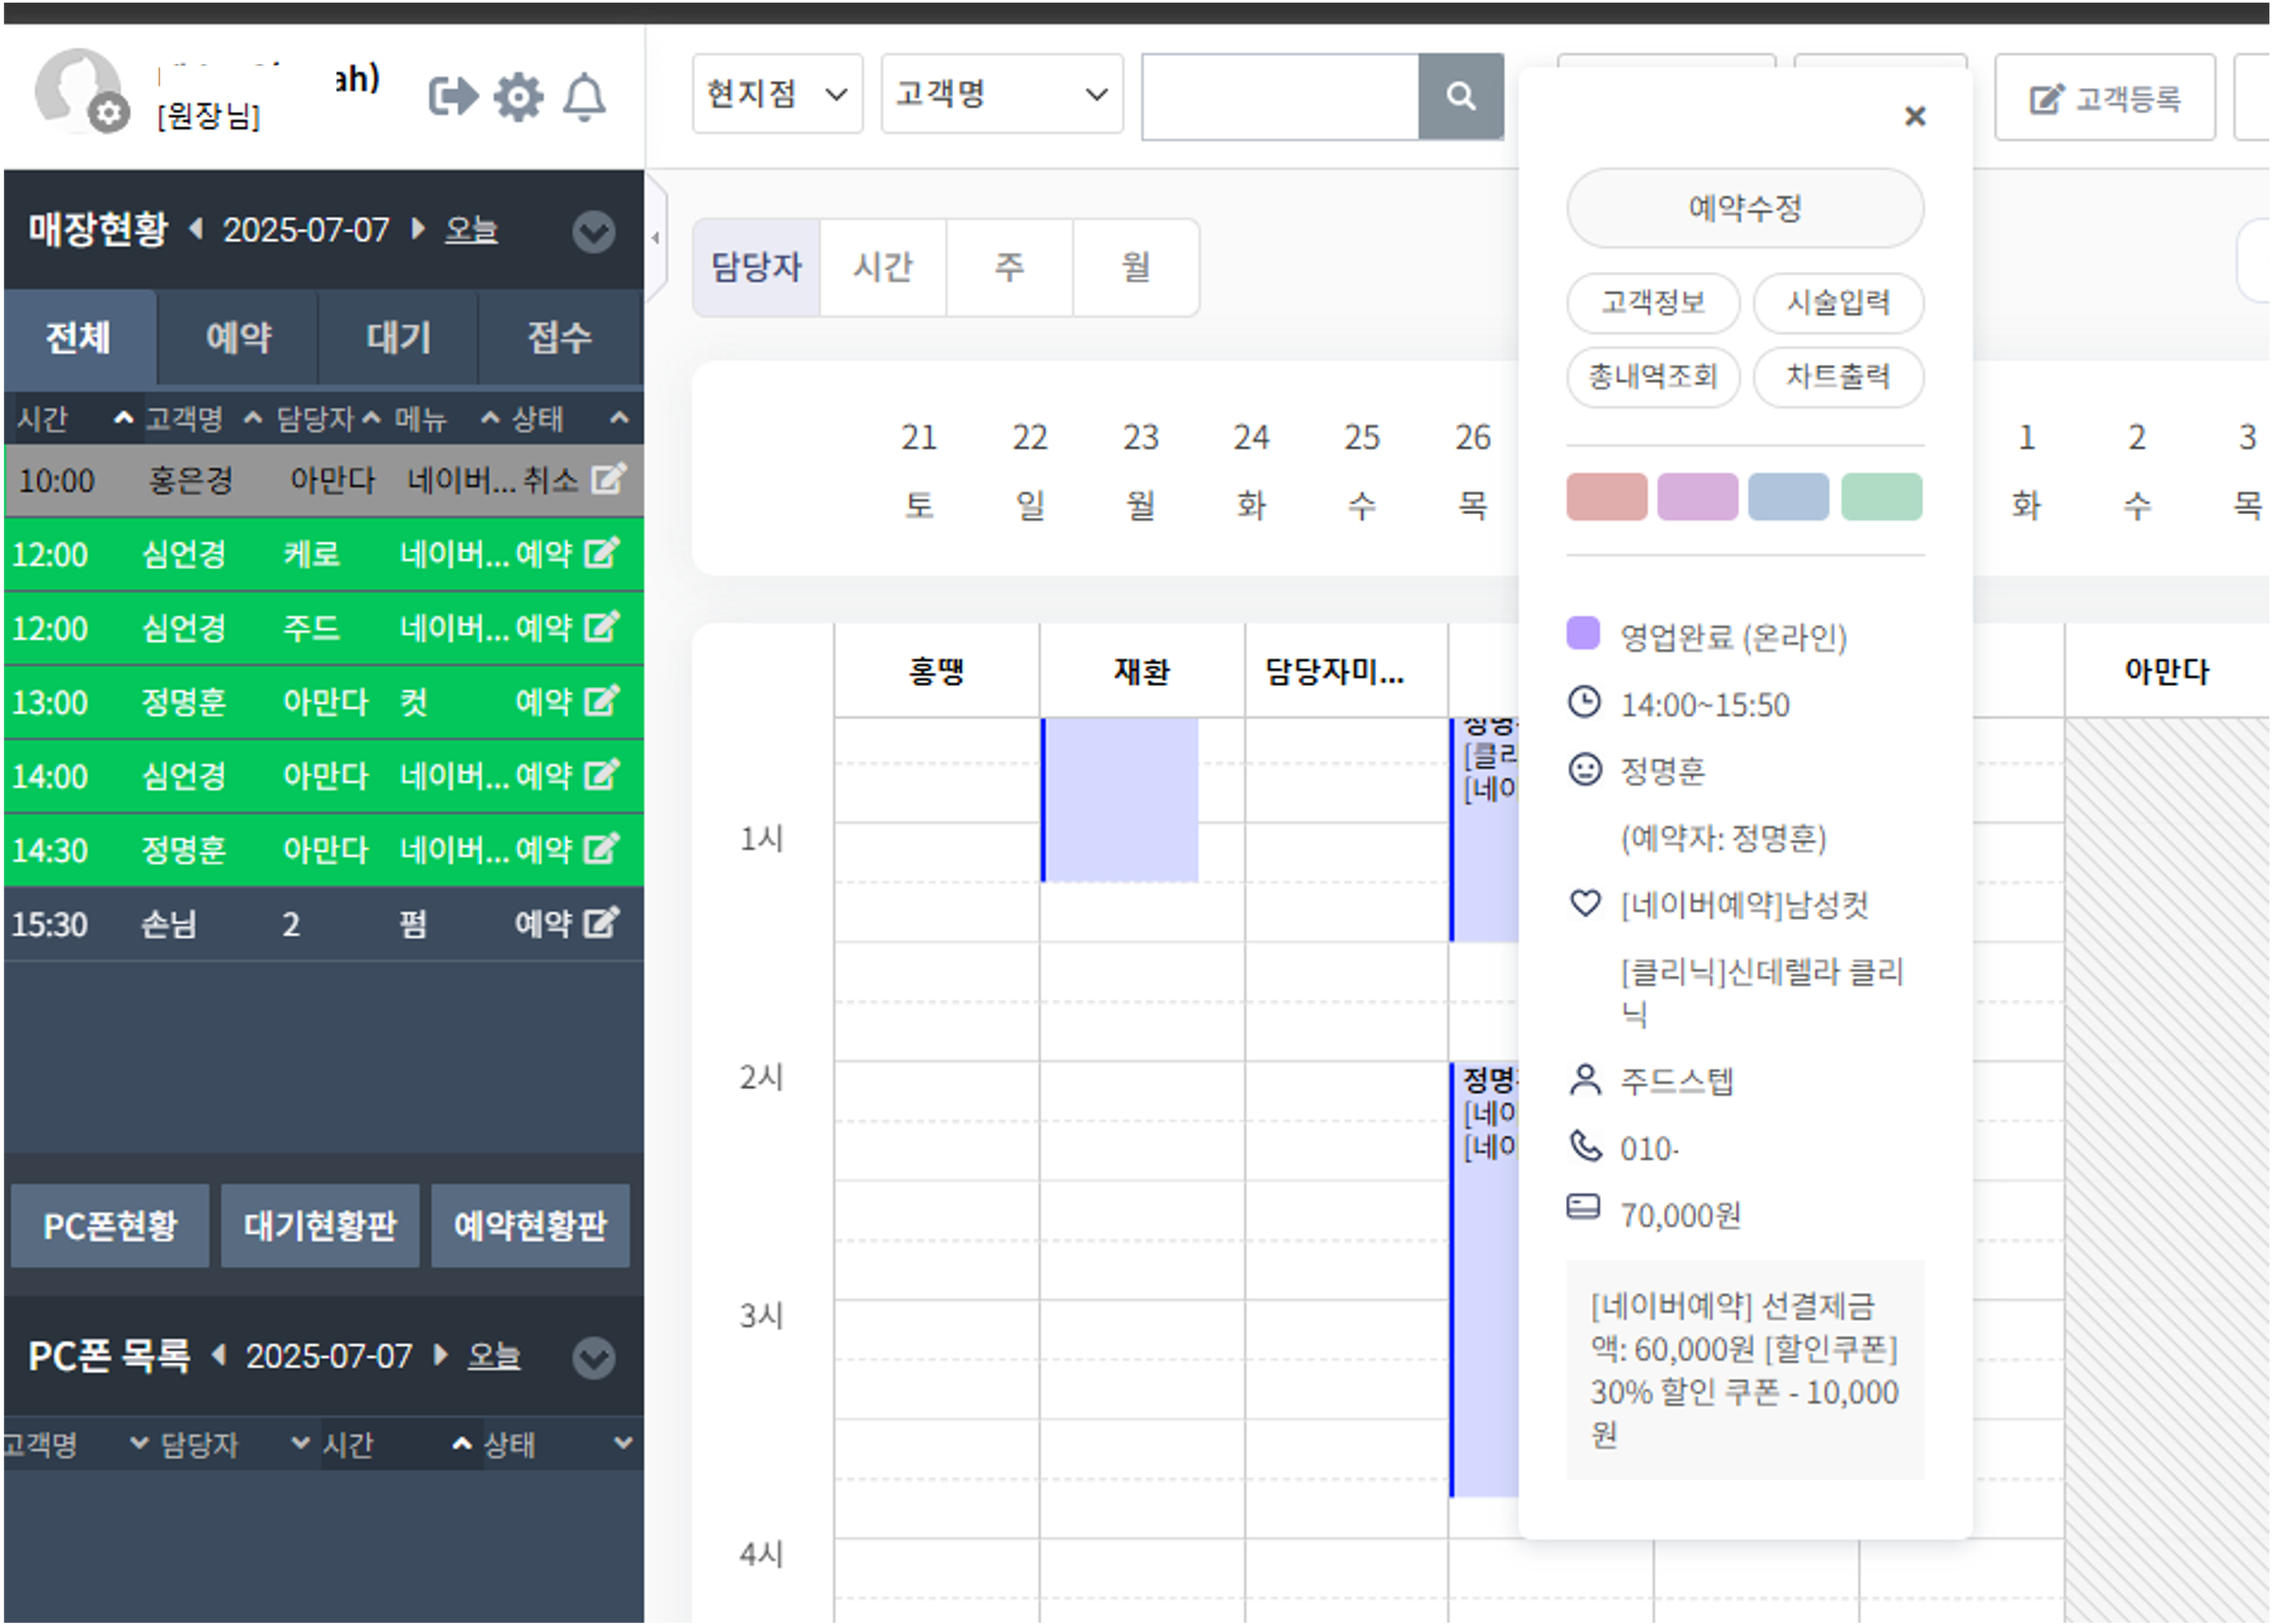This screenshot has height=1624, width=2273.
Task: Click the 아만다 staff column header
Action: [2166, 671]
